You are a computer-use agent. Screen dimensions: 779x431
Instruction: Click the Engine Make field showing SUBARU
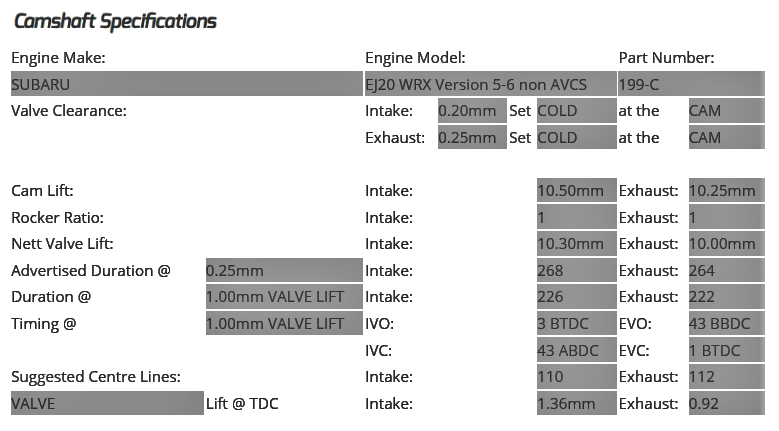click(187, 84)
